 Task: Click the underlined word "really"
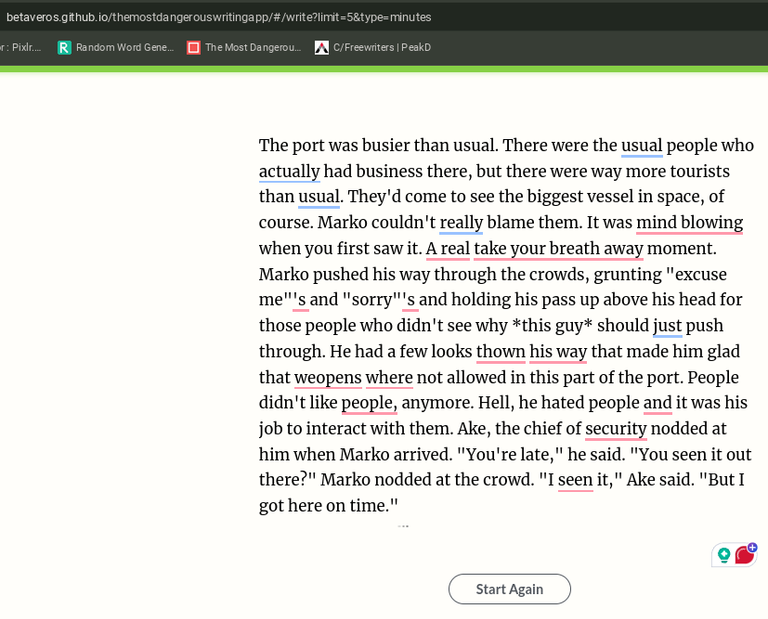coord(461,223)
